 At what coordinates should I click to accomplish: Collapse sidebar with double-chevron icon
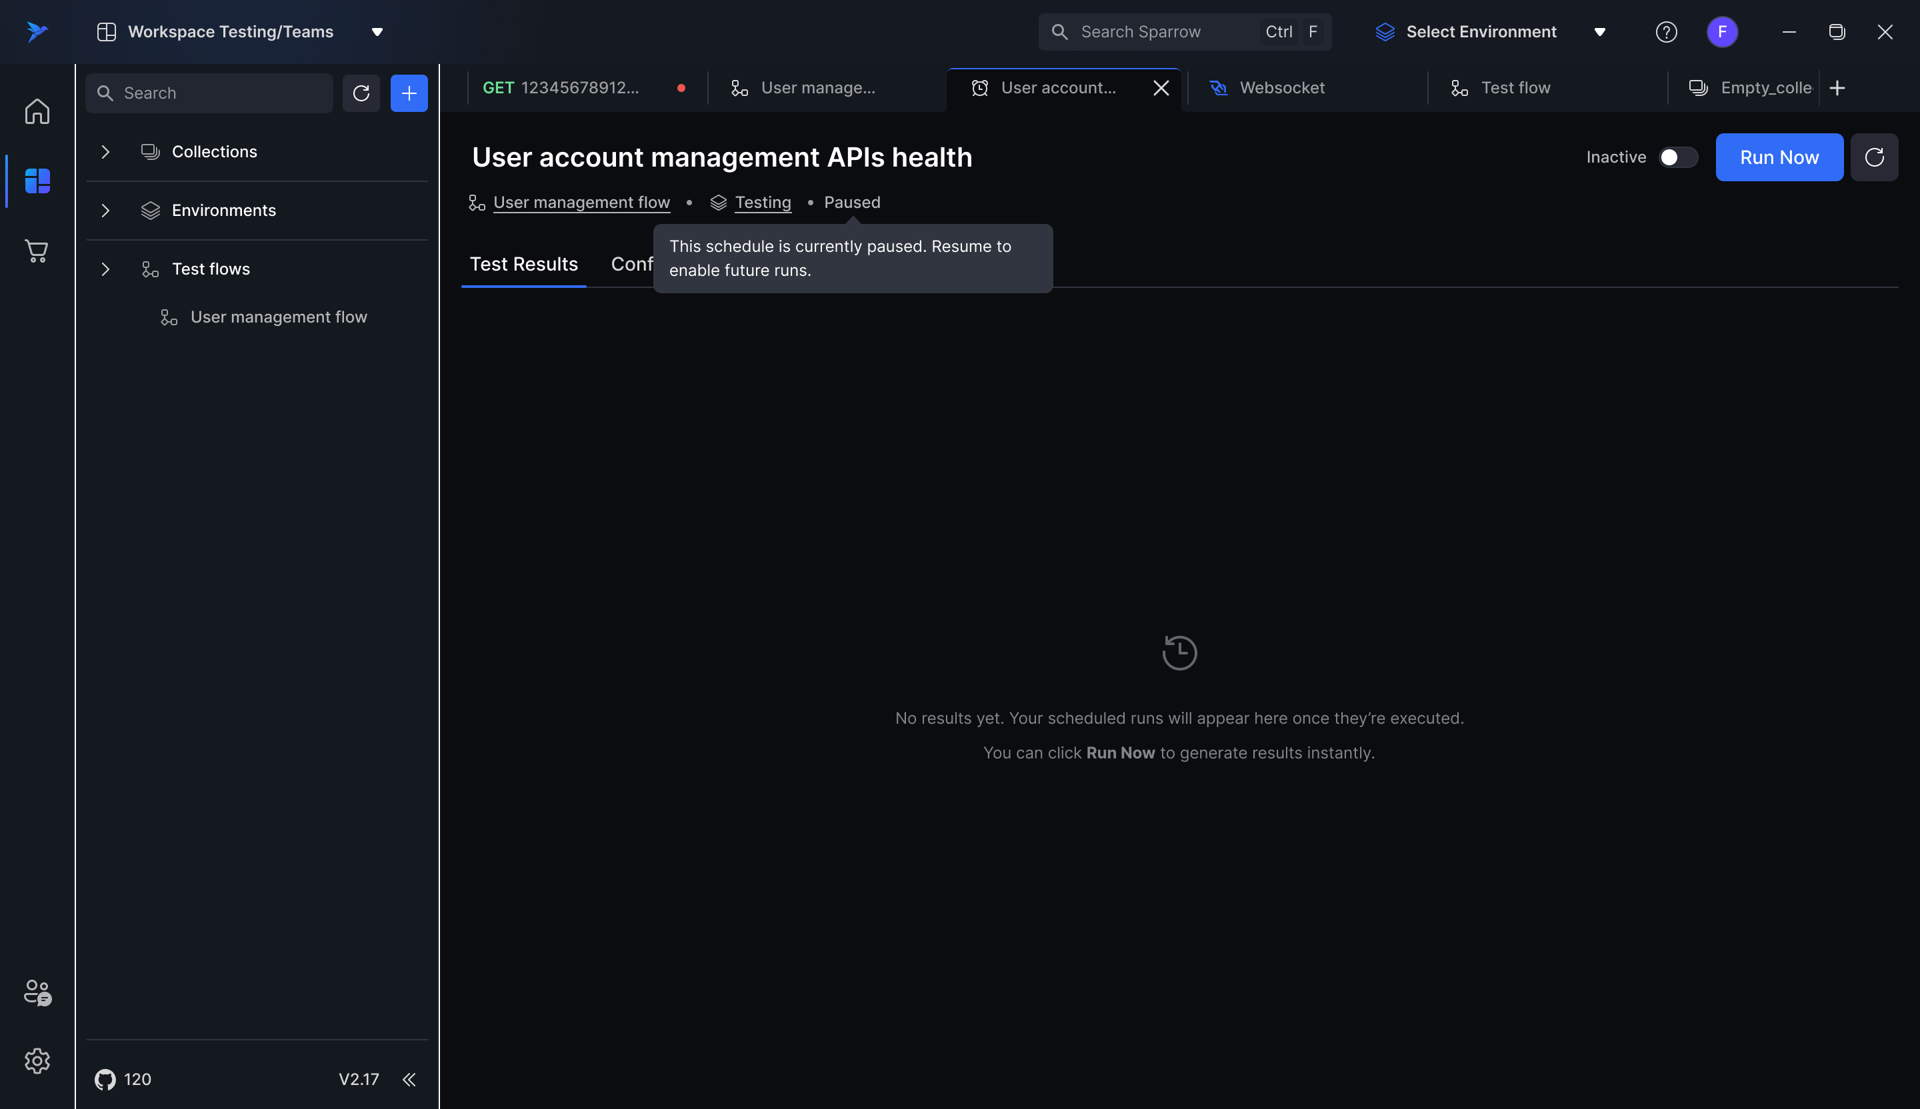pyautogui.click(x=409, y=1079)
